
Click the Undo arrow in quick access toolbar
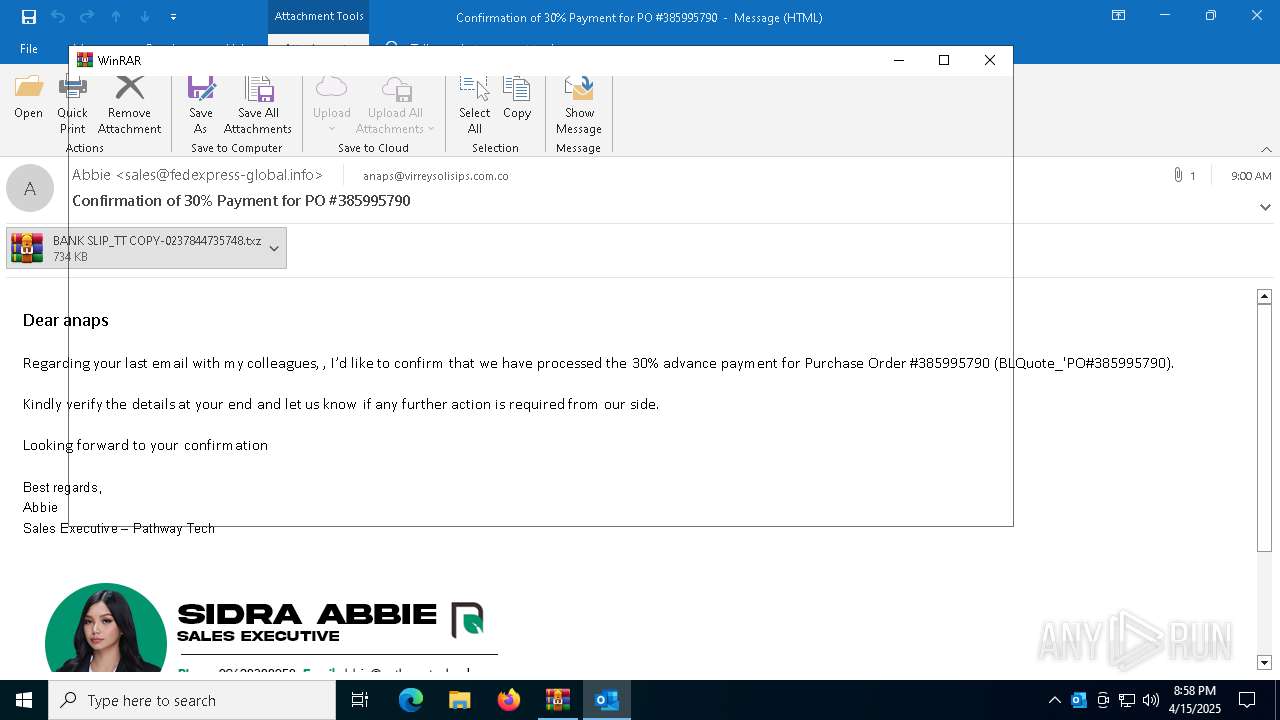pos(58,17)
